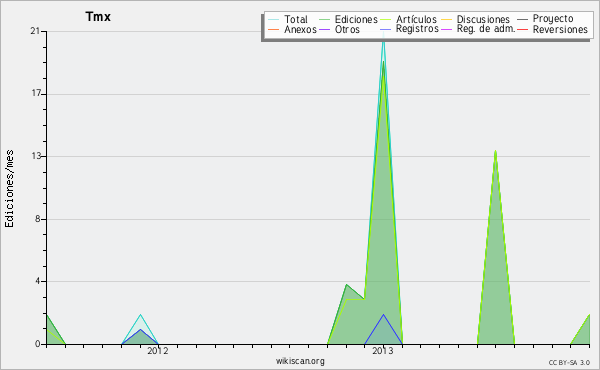The width and height of the screenshot is (600, 370).
Task: Click the Ediciones/mes axis label
Action: [x=9, y=189]
